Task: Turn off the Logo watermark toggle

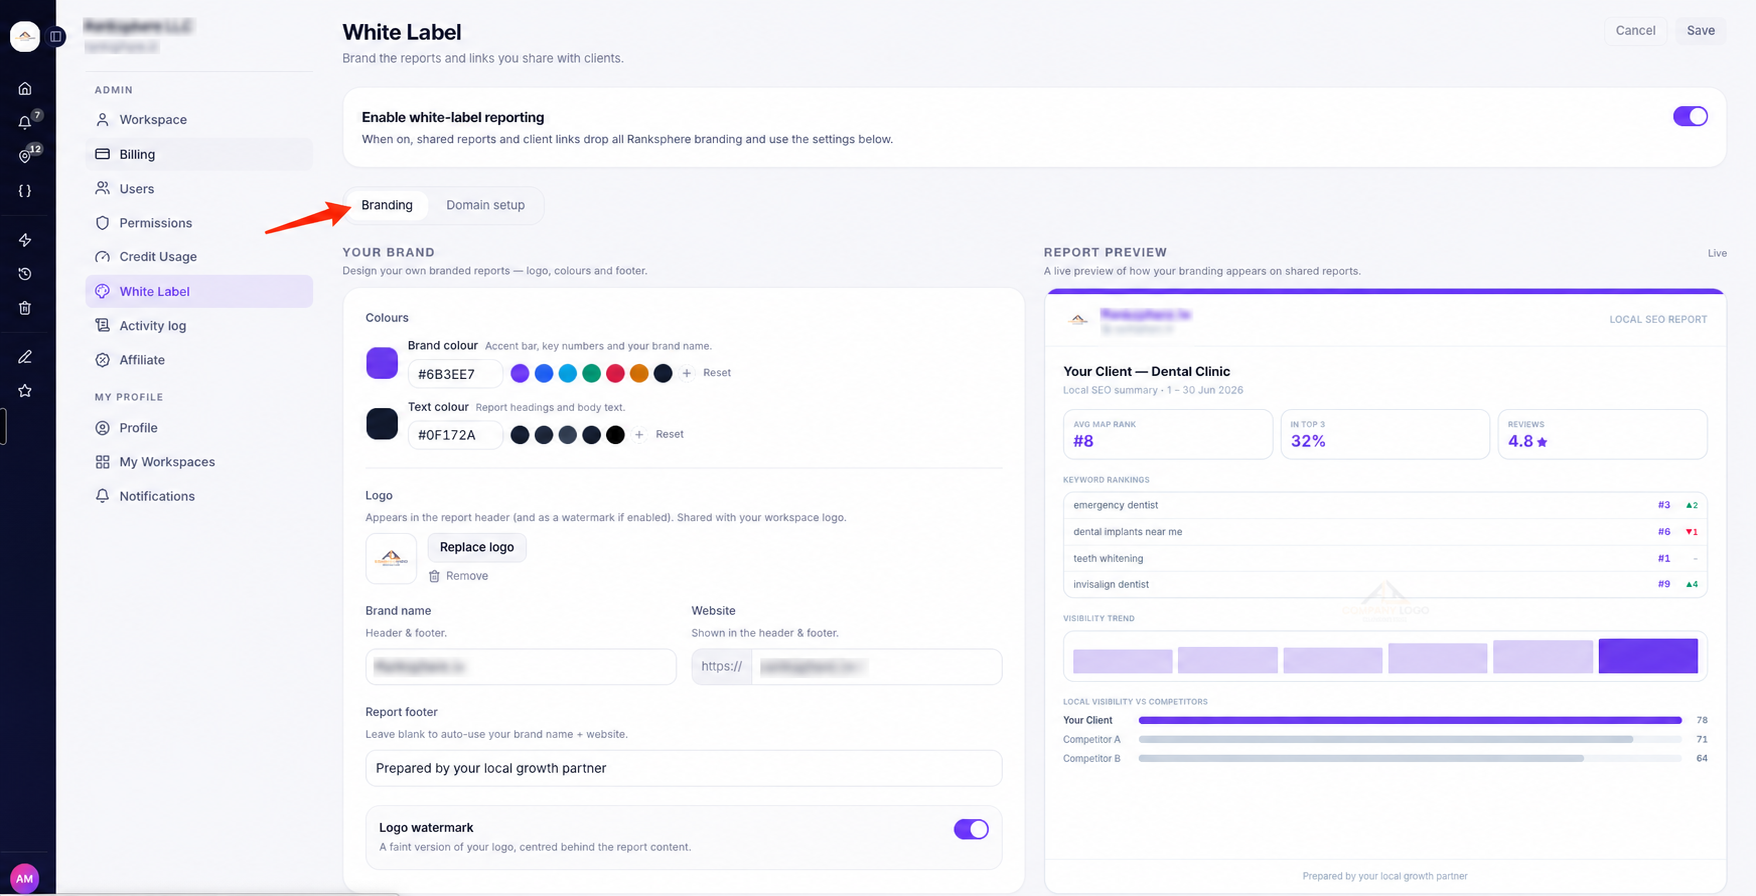Action: 971,829
